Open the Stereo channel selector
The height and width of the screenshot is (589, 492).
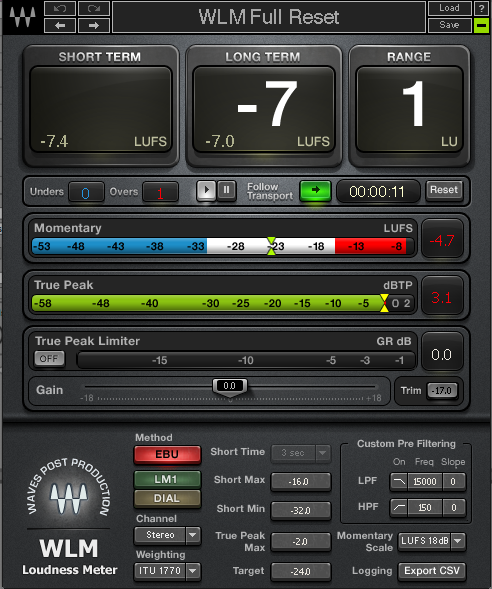pyautogui.click(x=160, y=535)
